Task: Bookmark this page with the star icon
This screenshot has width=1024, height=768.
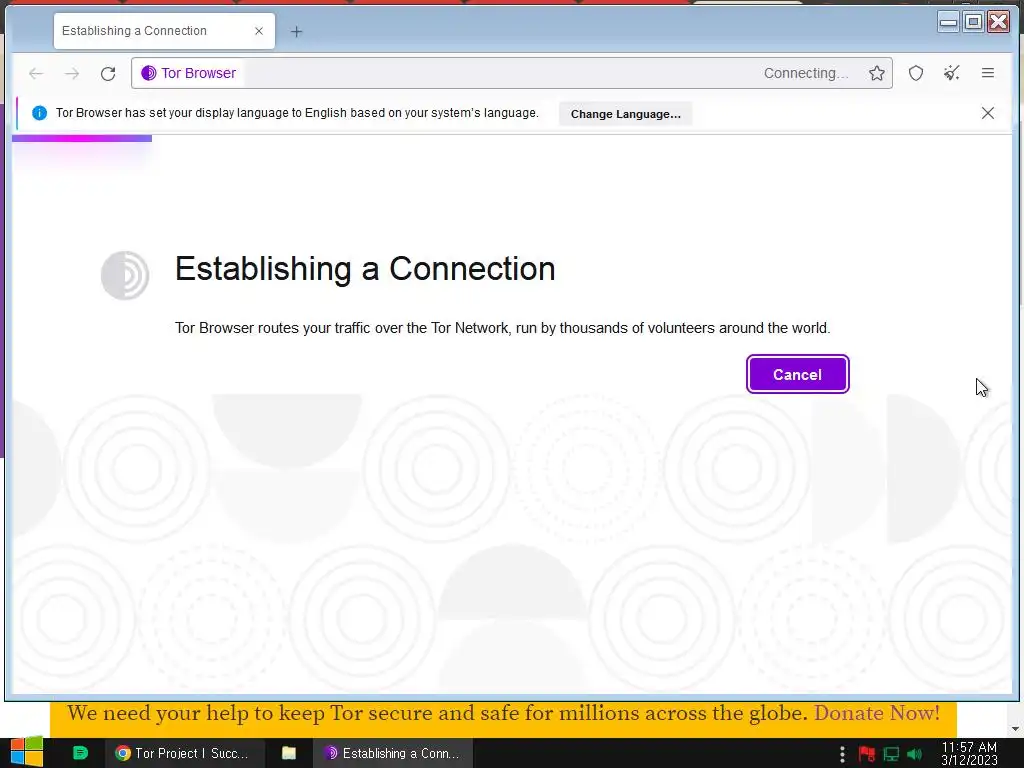Action: 876,73
